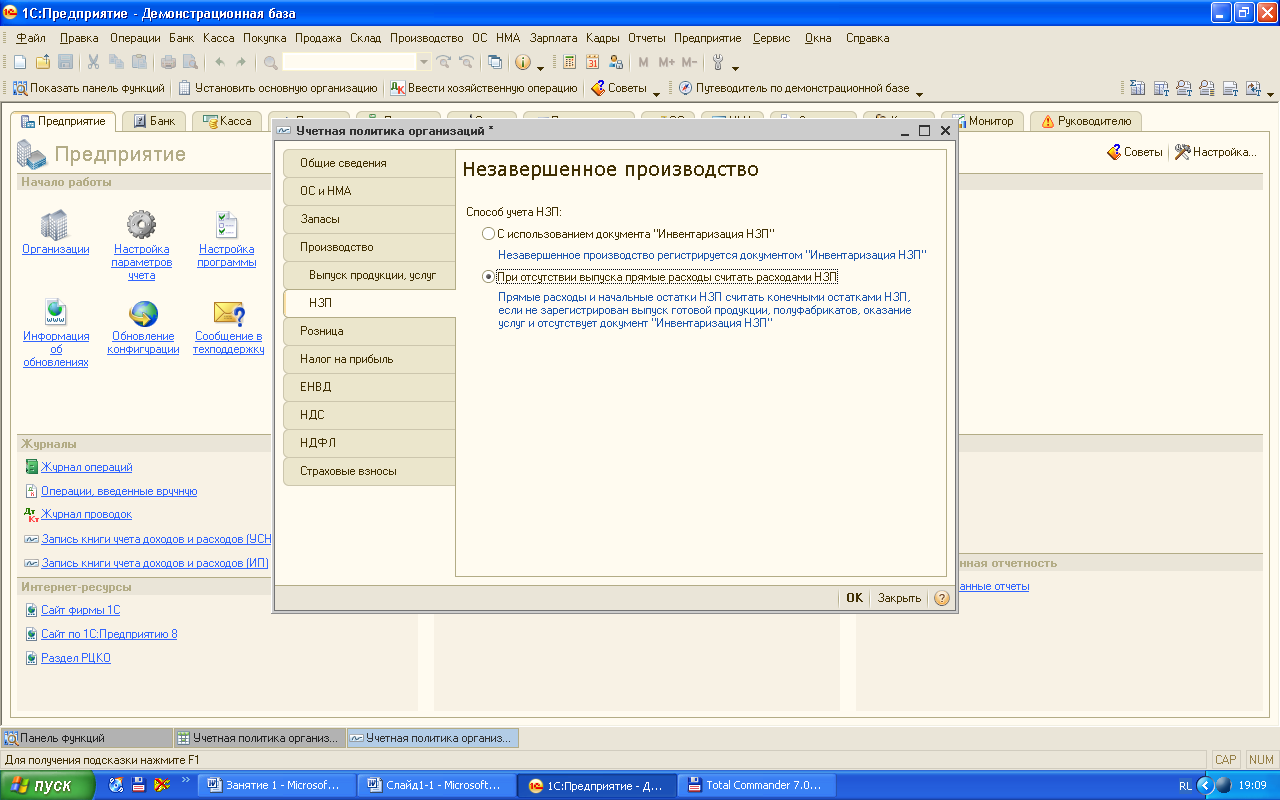Switch to the Банк tab
The height and width of the screenshot is (800, 1280).
[x=153, y=121]
